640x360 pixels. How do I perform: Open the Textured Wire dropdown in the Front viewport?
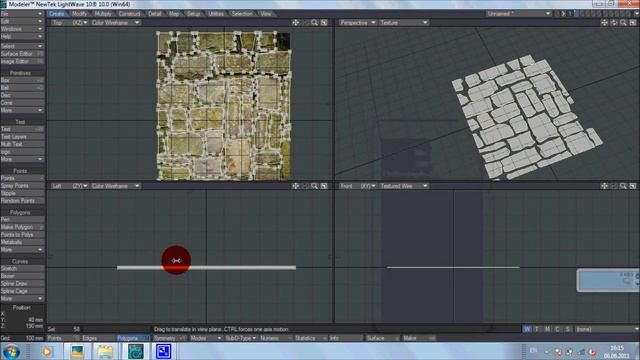[x=403, y=186]
